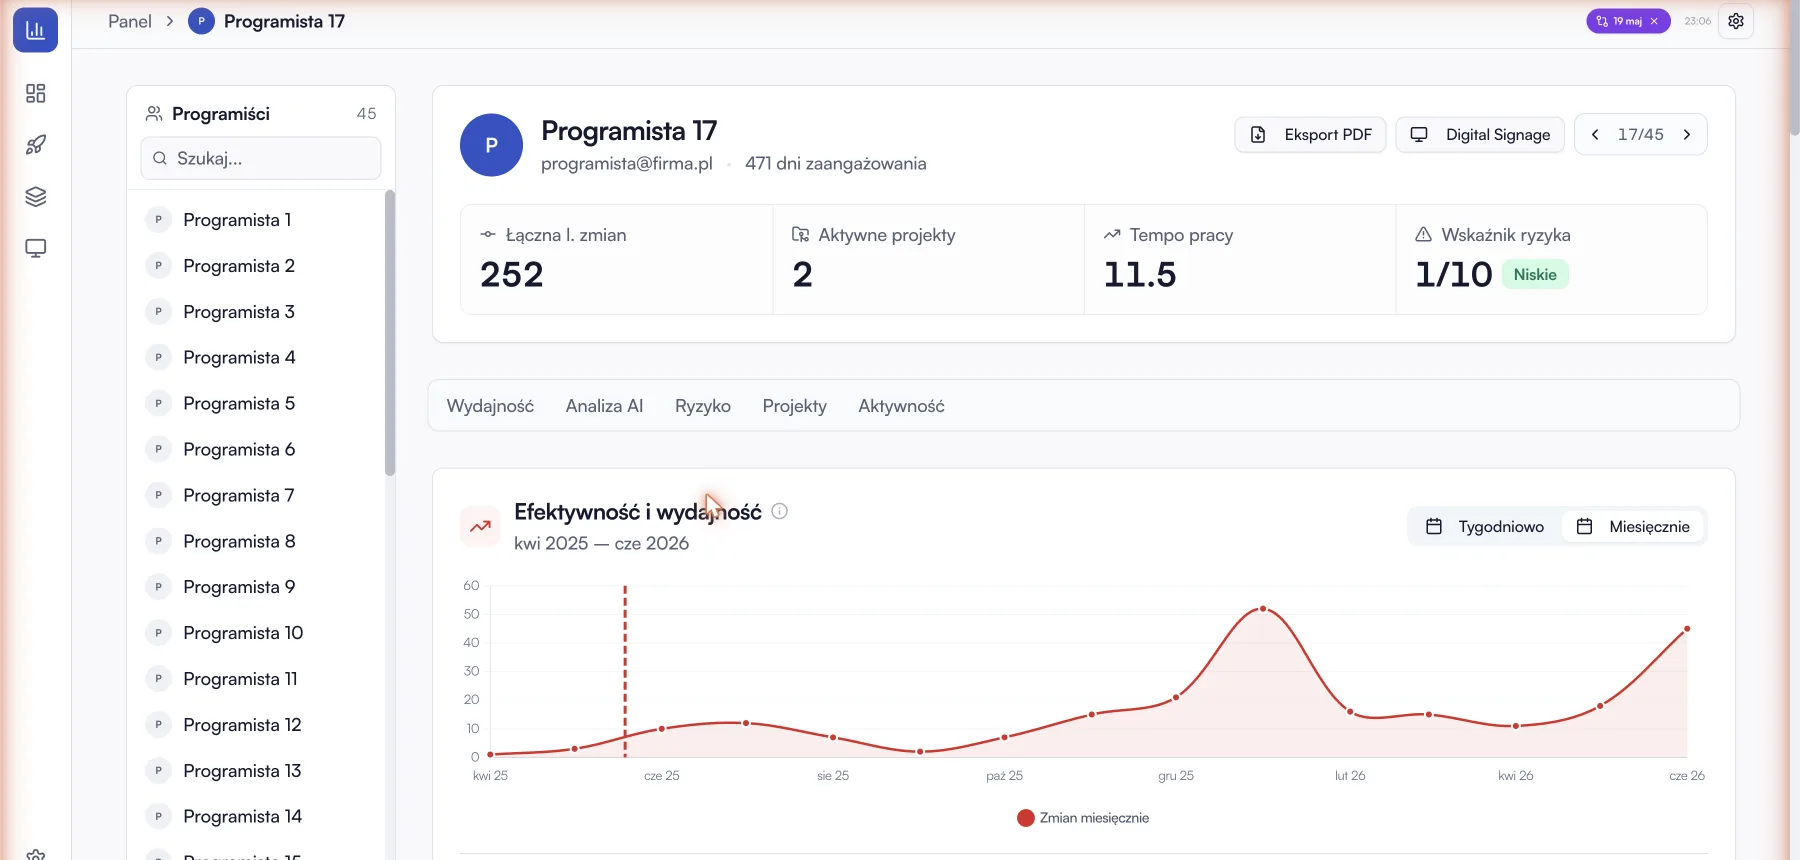The image size is (1800, 860).
Task: Click the avatar icon next to Programista 10
Action: pyautogui.click(x=158, y=633)
